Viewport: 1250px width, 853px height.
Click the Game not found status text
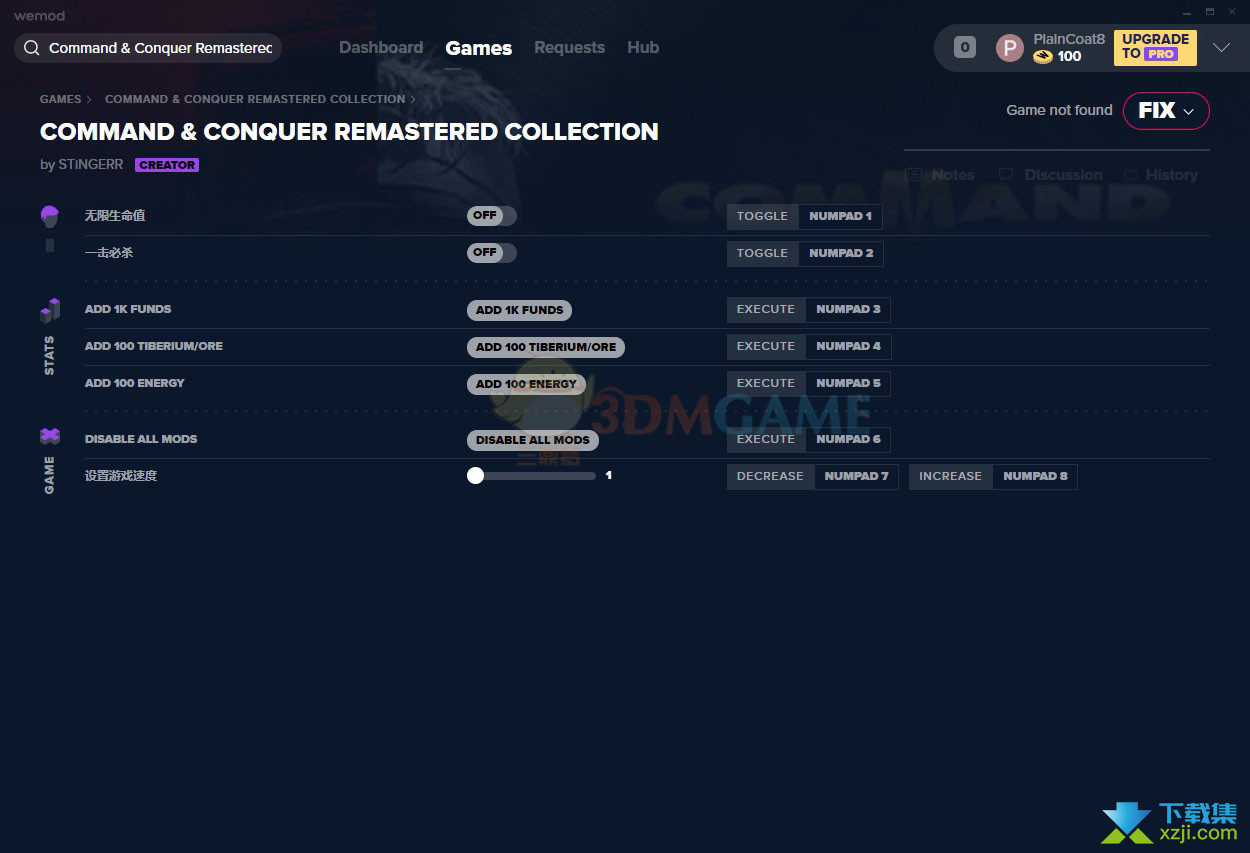[1059, 110]
